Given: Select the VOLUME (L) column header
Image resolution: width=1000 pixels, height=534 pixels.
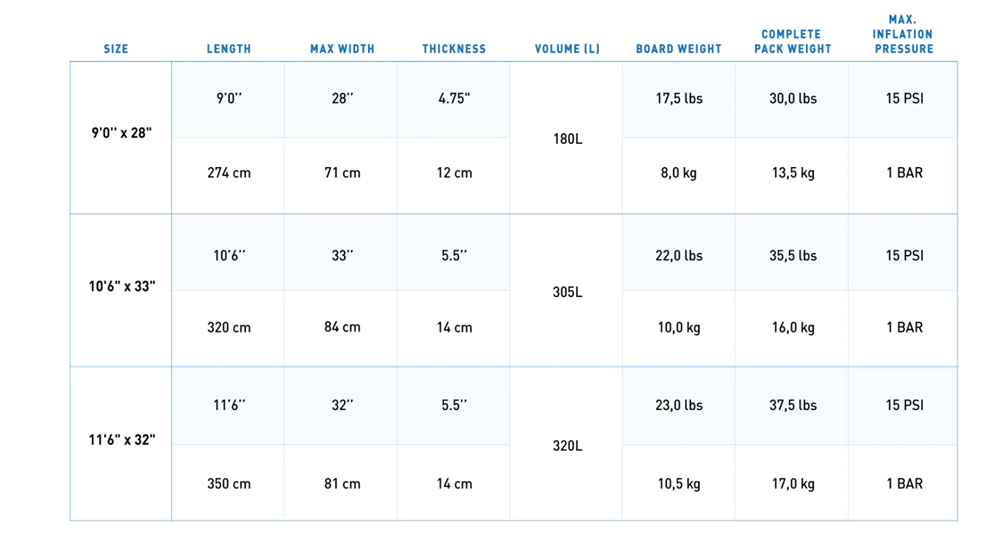Looking at the screenshot, I should click(x=567, y=49).
